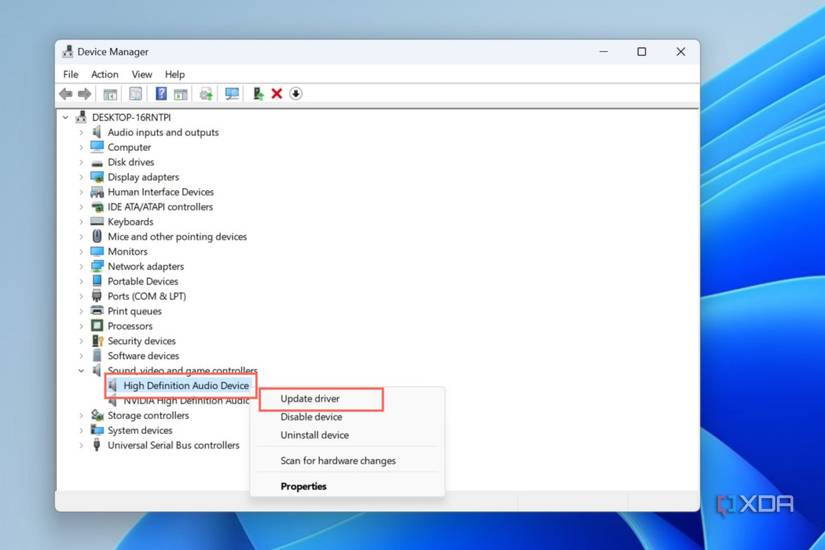Click the Audio inputs and outputs speaker icon

97,132
